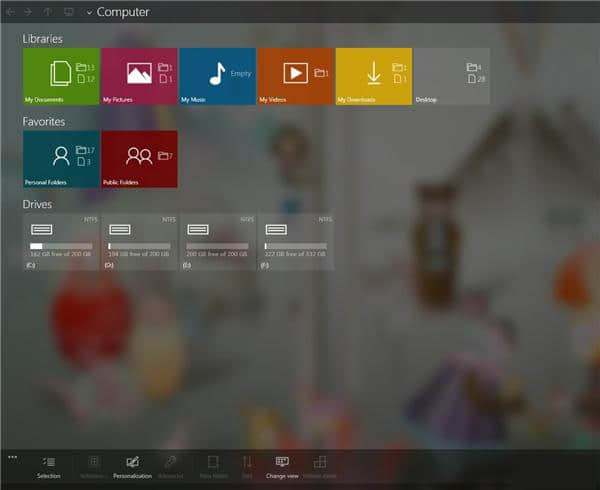Open the My Documents library tile
The width and height of the screenshot is (600, 490).
pos(61,76)
